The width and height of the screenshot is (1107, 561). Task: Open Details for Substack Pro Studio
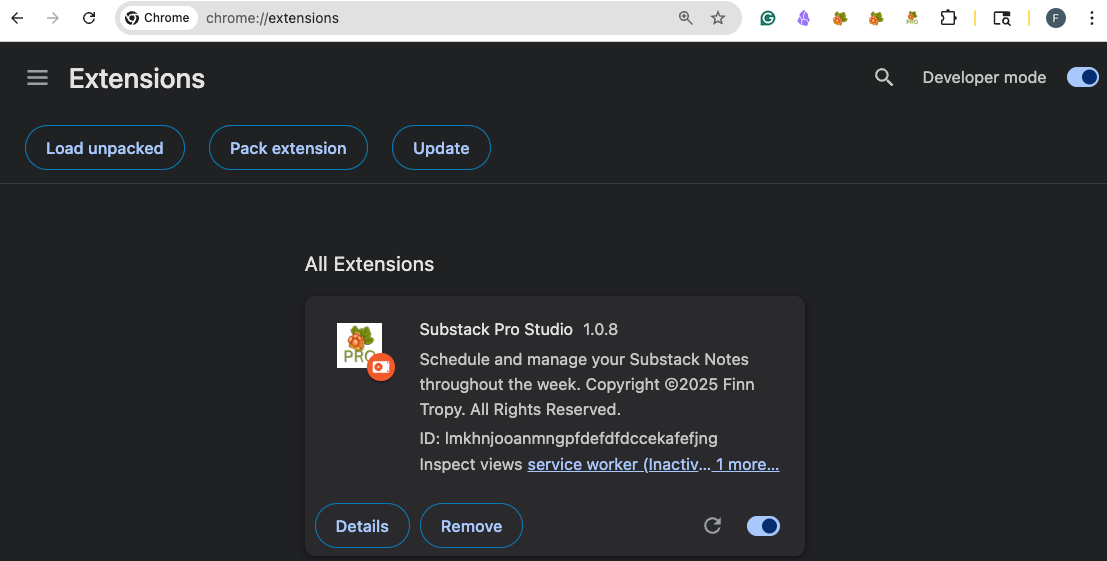(362, 526)
